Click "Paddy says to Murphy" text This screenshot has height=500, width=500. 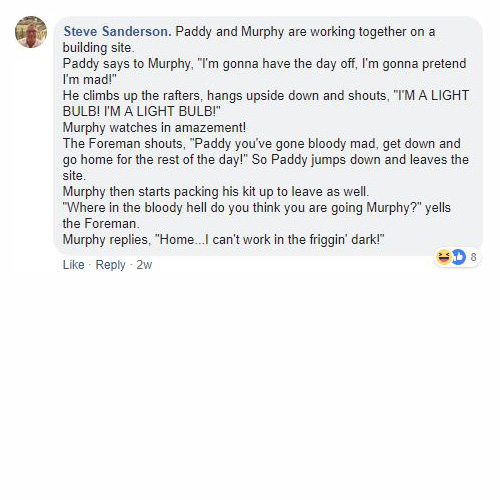click(x=128, y=63)
